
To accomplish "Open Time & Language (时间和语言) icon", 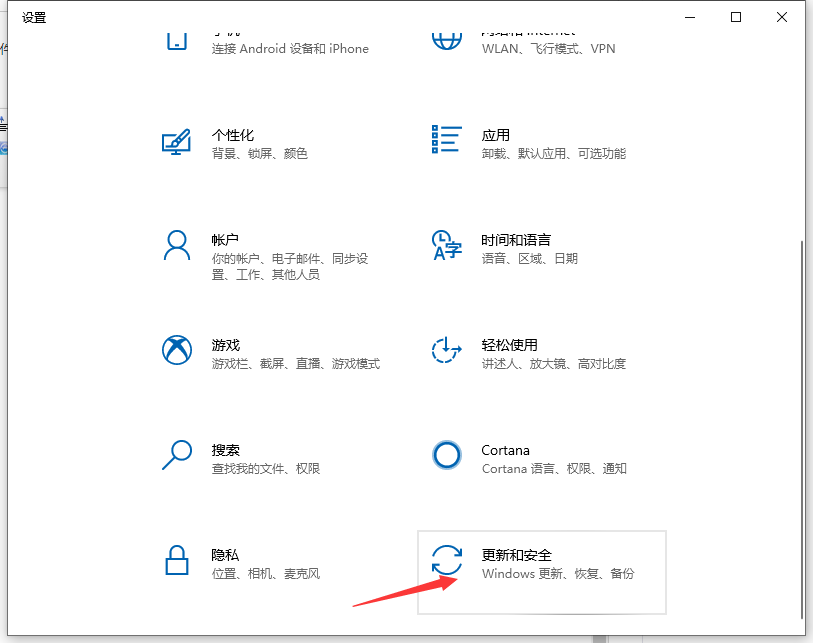I will pyautogui.click(x=446, y=244).
